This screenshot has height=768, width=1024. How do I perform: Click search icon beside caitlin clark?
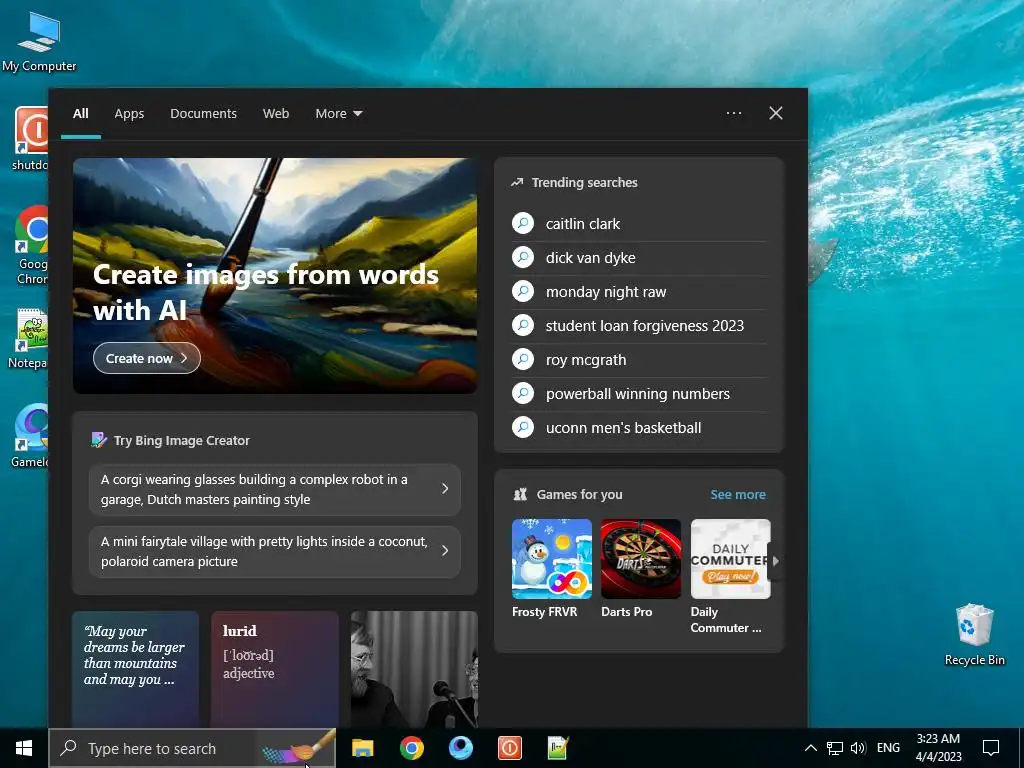(x=523, y=223)
